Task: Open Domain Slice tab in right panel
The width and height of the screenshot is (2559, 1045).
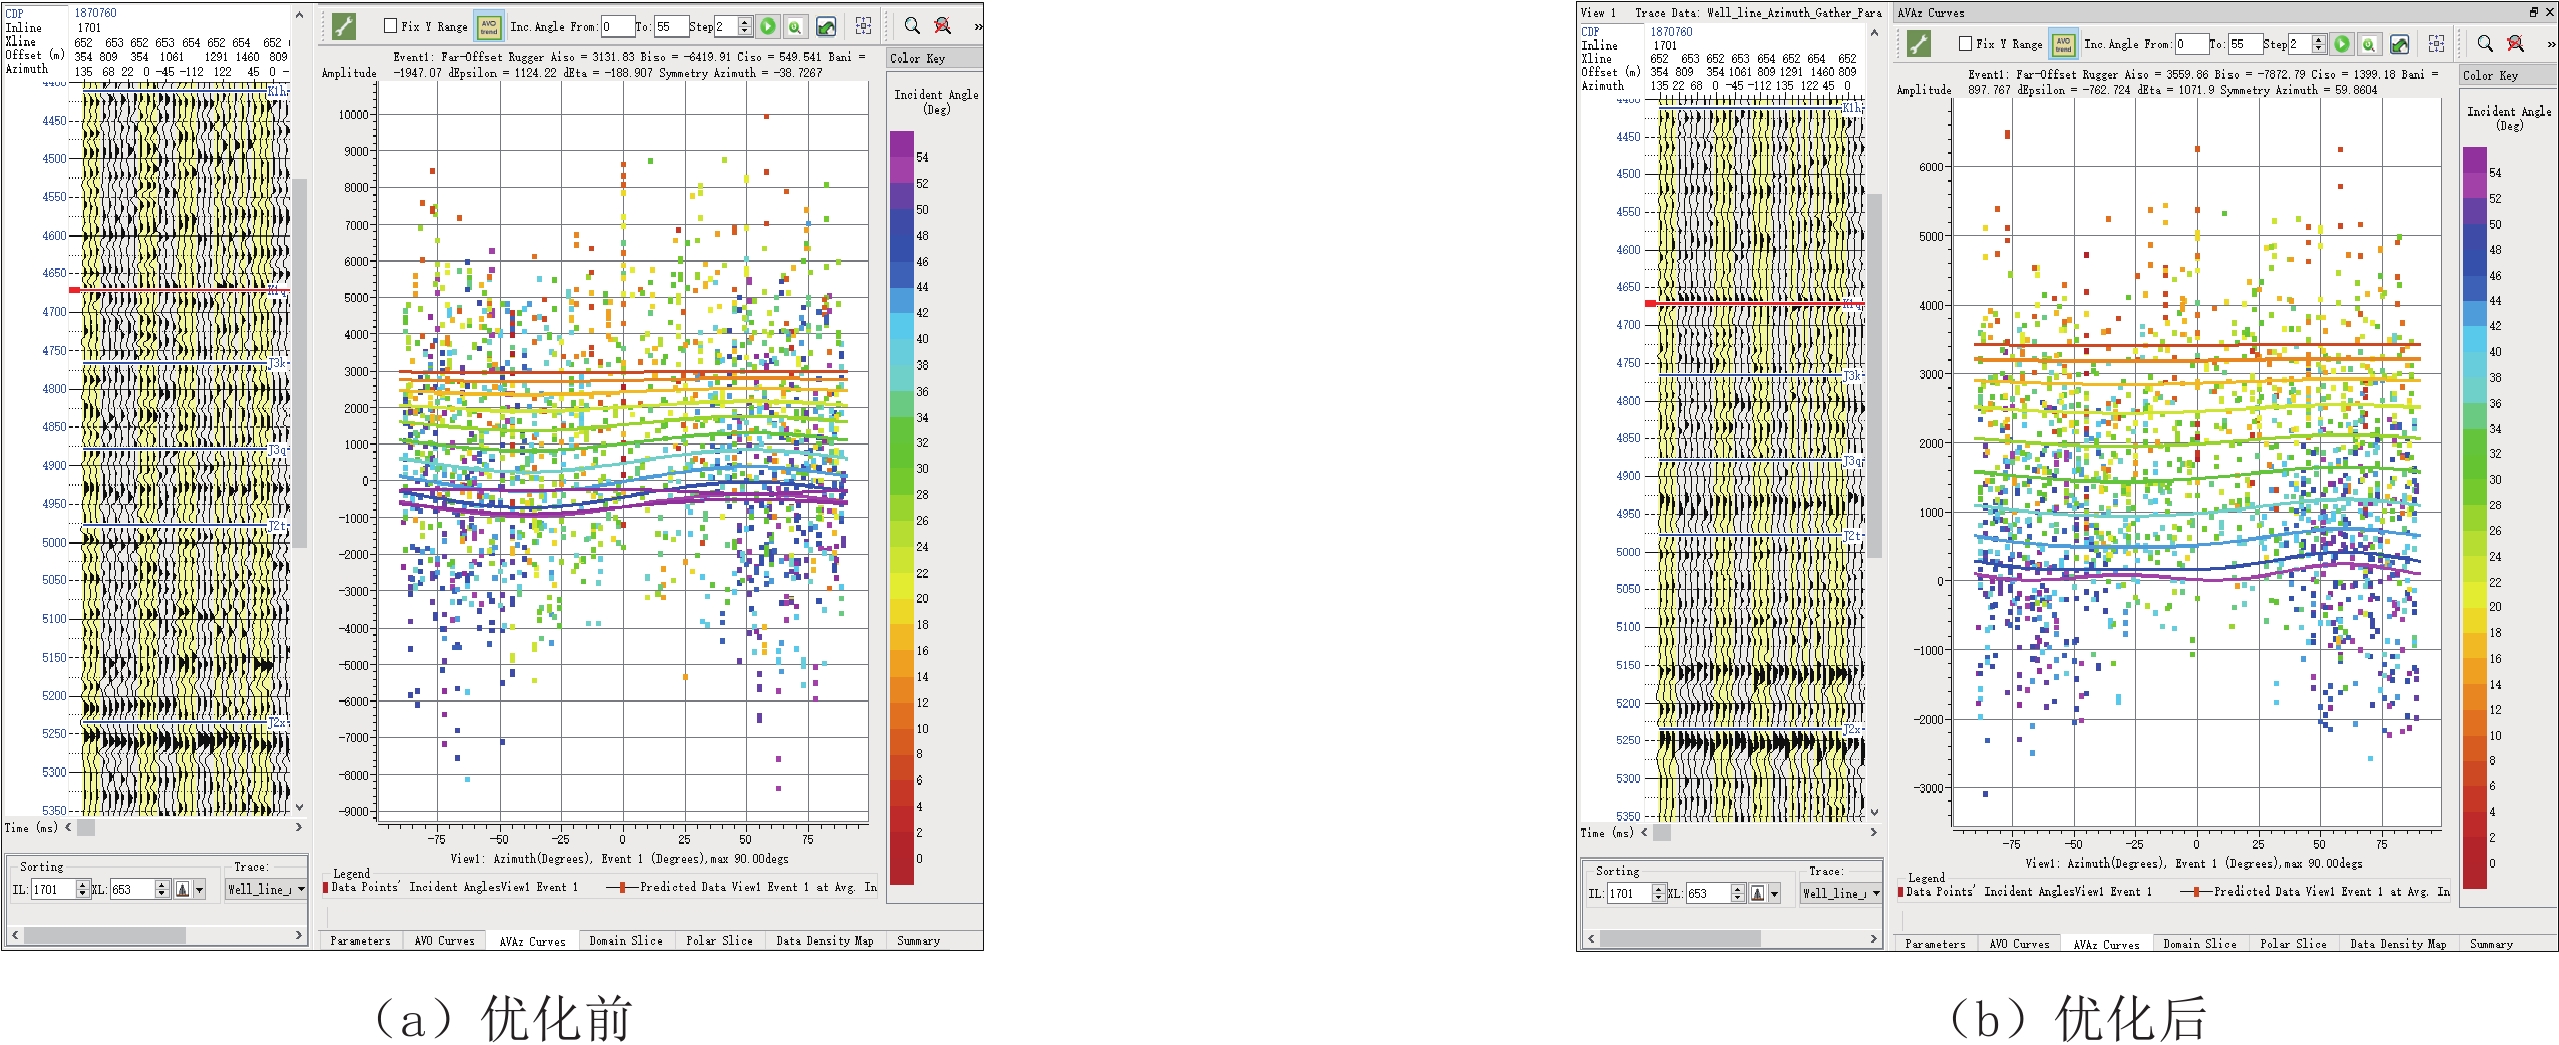Action: coord(2200,944)
